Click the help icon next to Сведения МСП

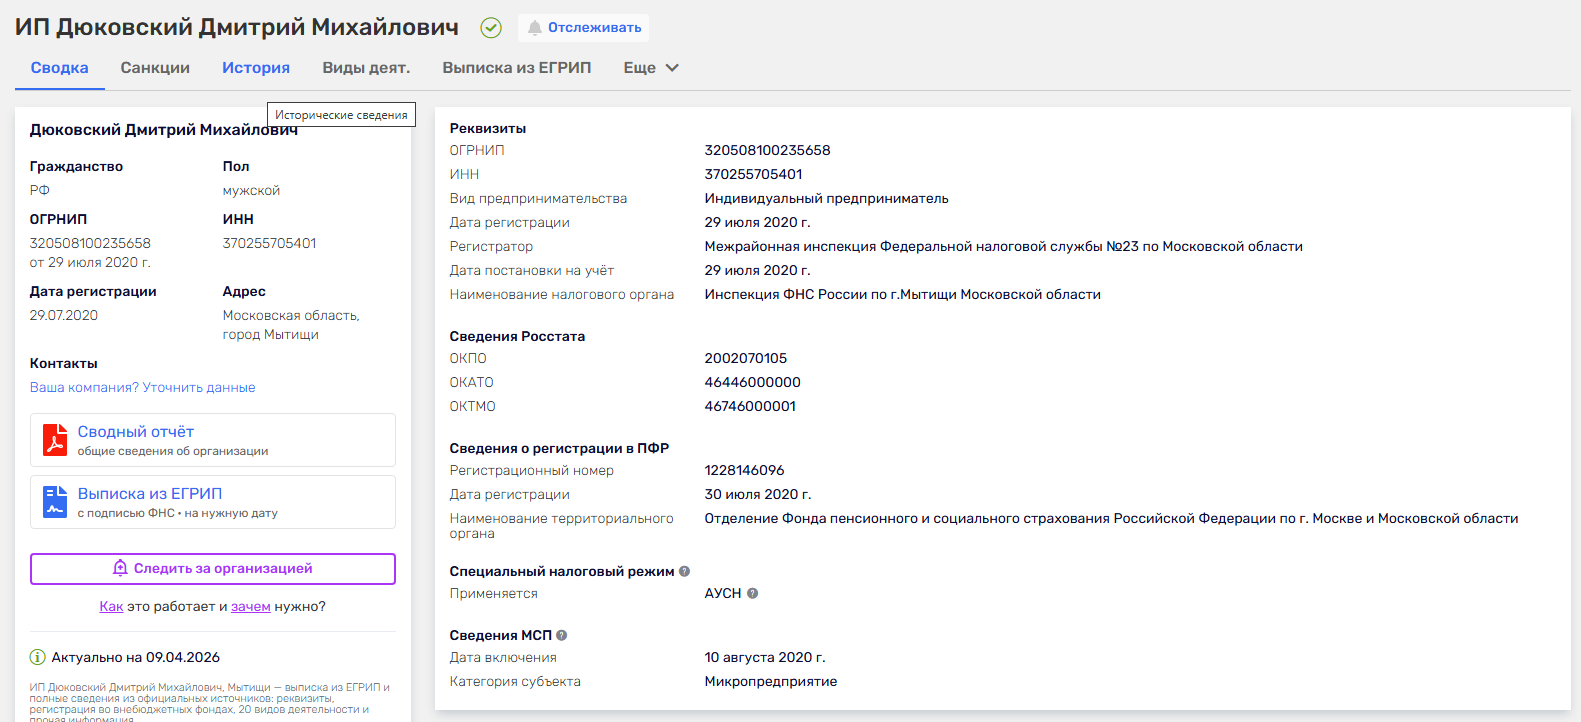562,636
